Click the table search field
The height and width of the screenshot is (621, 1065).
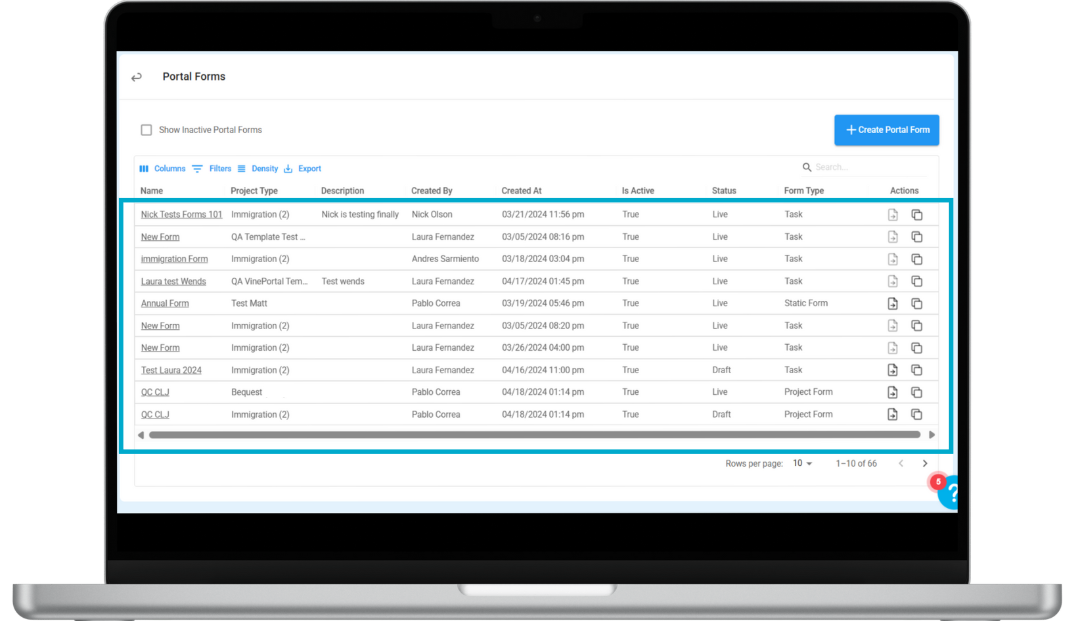(865, 168)
